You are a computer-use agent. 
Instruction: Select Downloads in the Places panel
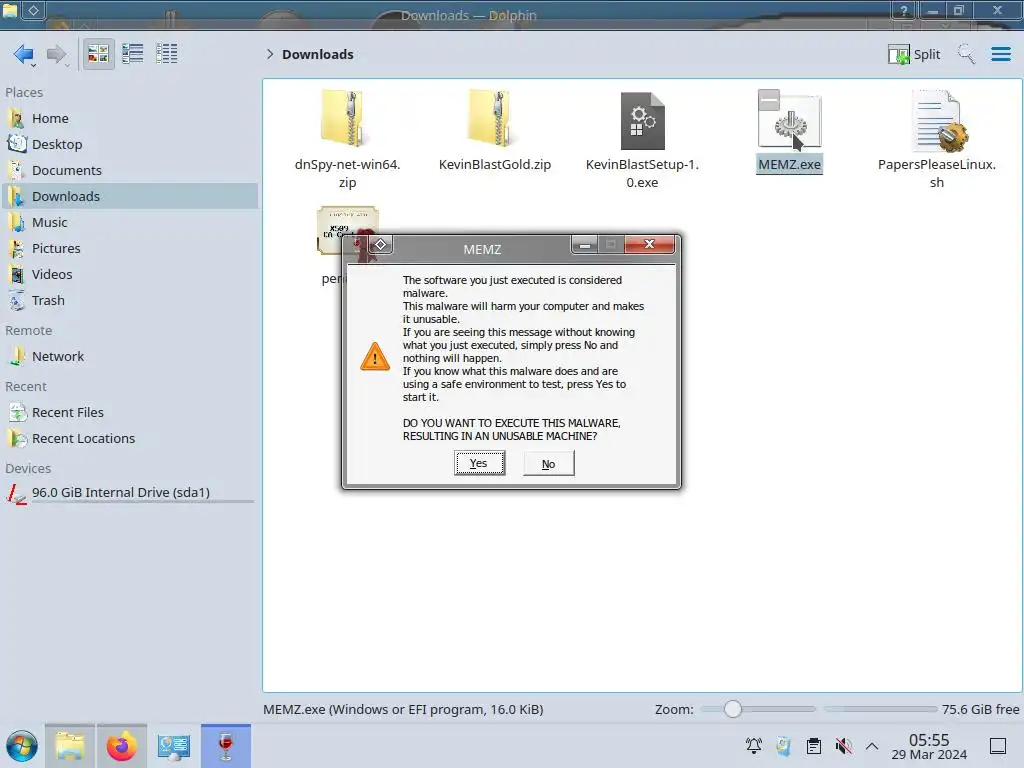point(130,197)
